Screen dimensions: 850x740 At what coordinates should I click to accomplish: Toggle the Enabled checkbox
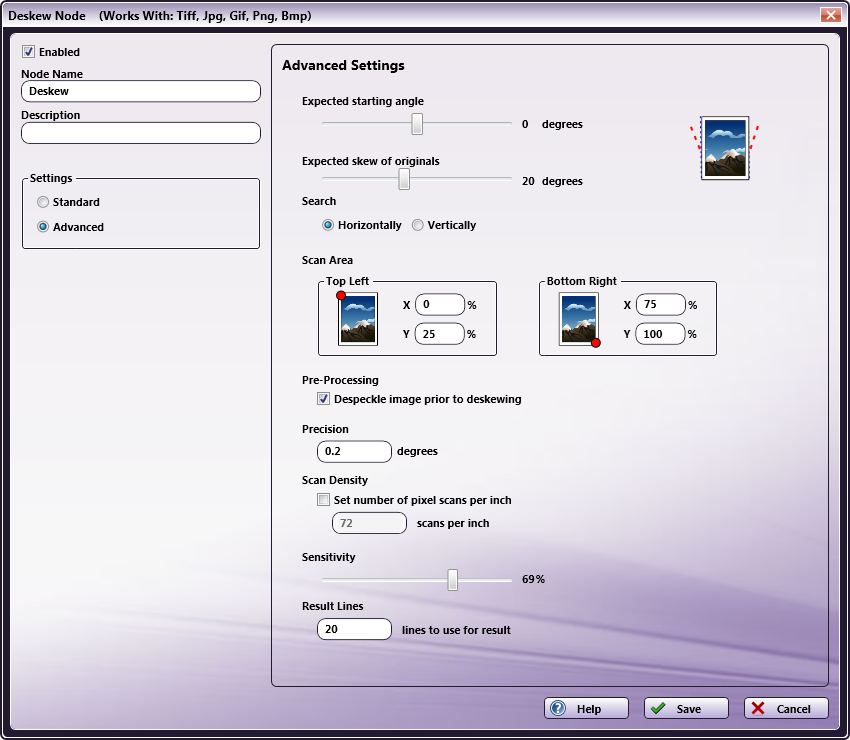28,52
